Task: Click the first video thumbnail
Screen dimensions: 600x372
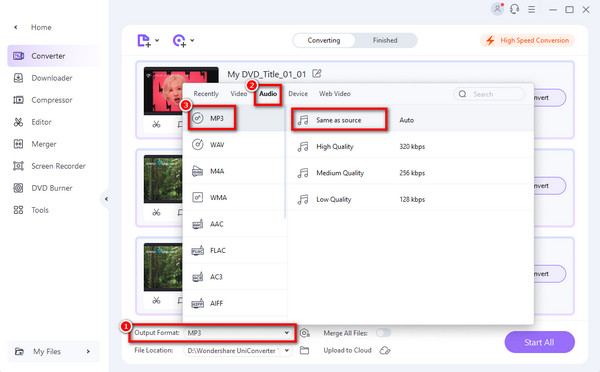Action: [181, 91]
